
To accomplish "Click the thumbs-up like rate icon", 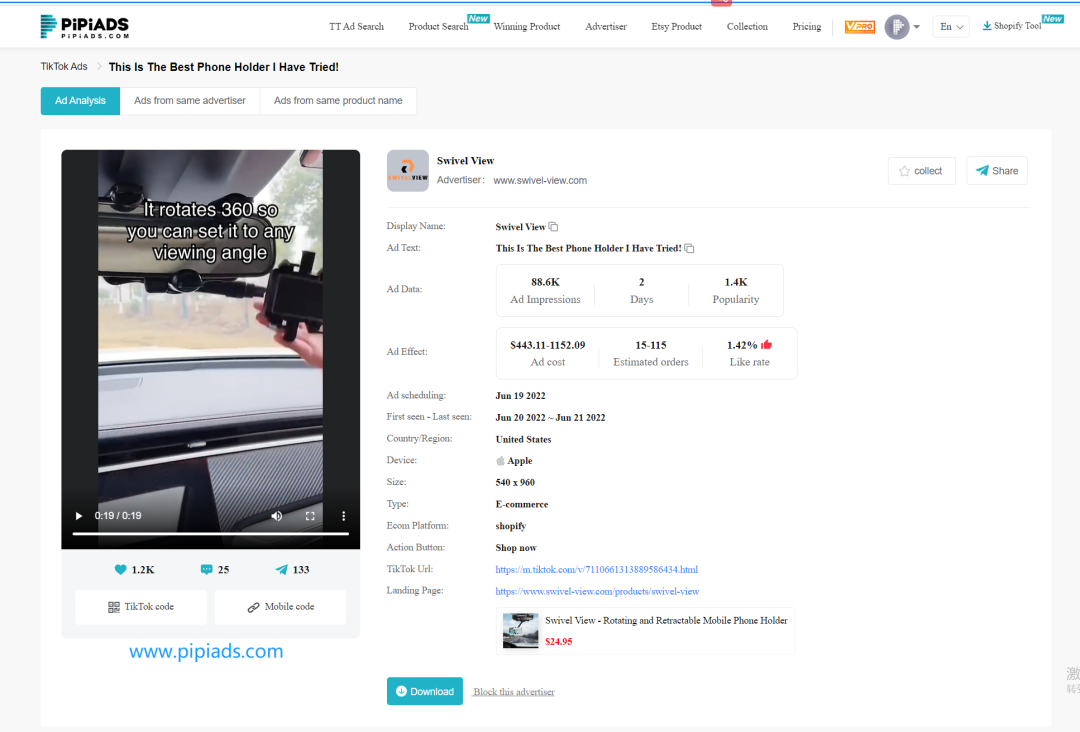I will pyautogui.click(x=767, y=344).
